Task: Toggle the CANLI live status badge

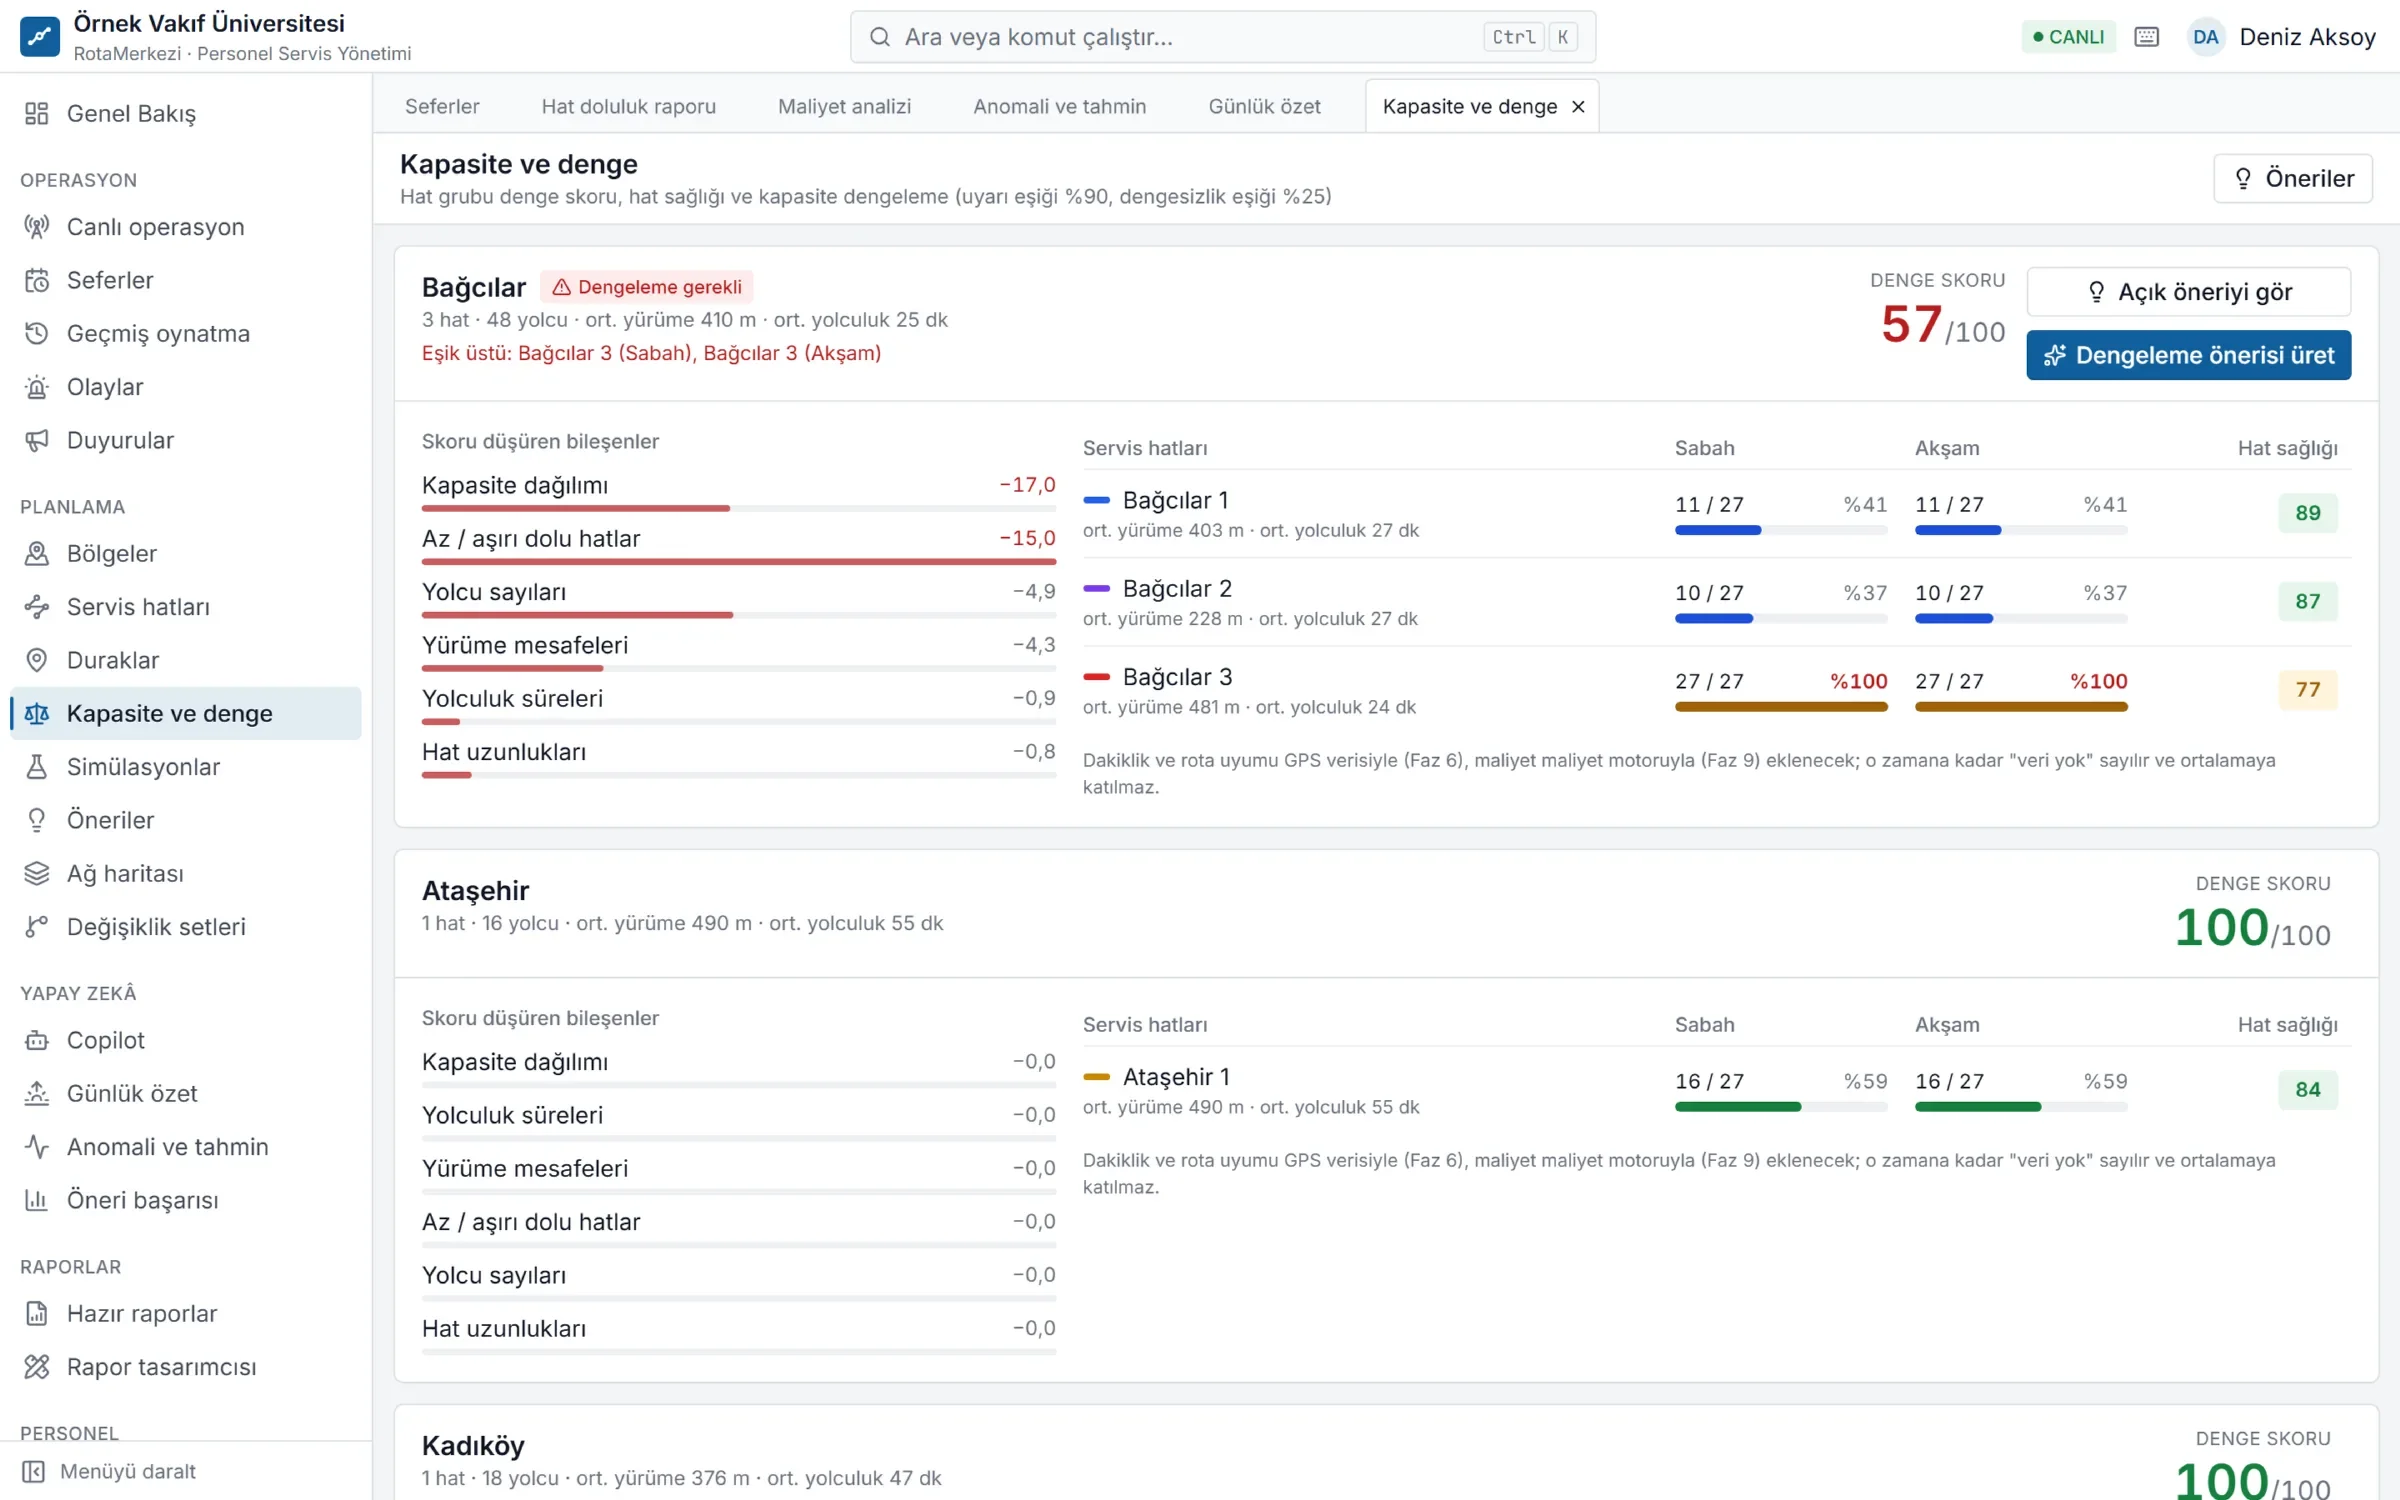Action: pos(2068,37)
